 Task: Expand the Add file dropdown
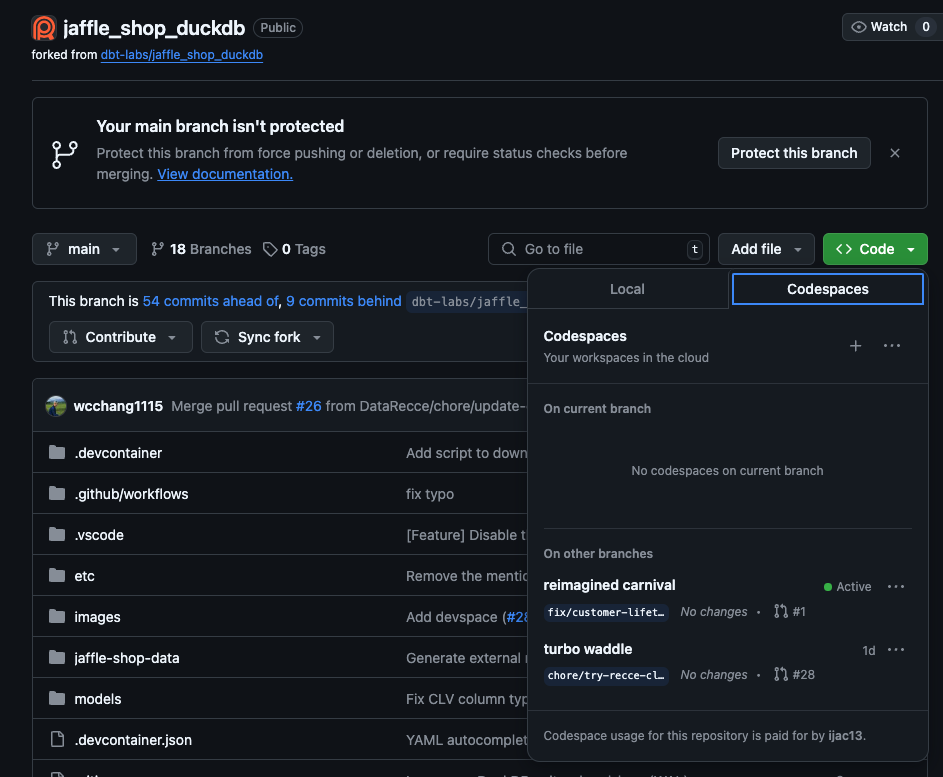[766, 249]
